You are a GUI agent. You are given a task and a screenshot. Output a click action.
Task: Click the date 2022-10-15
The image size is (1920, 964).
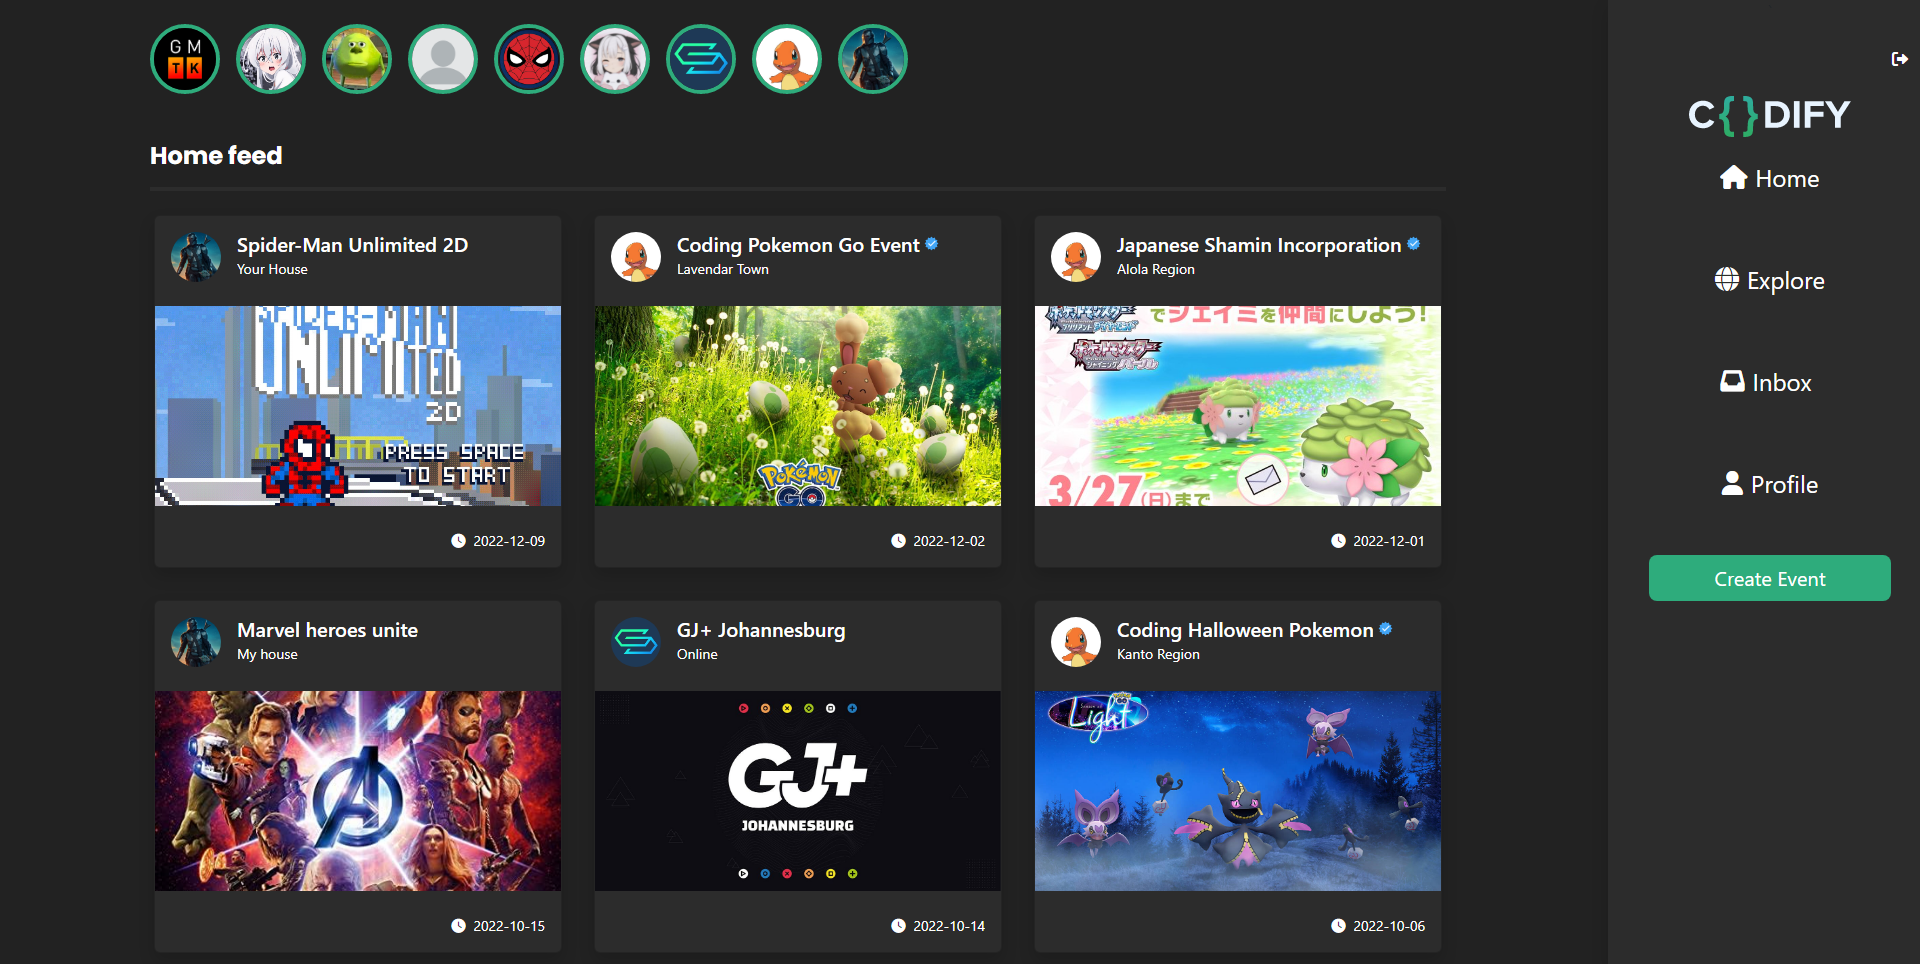(509, 926)
